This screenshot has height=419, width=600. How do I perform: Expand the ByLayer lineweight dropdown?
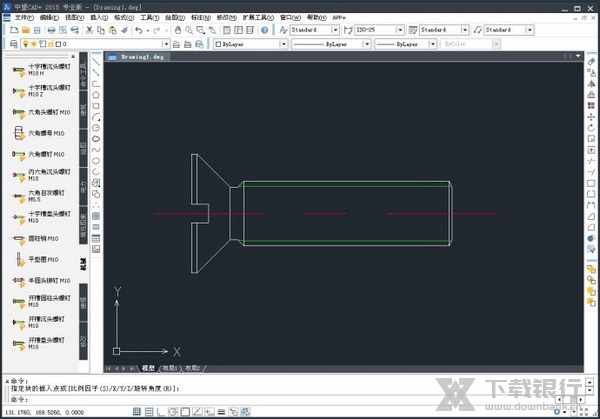[432, 44]
